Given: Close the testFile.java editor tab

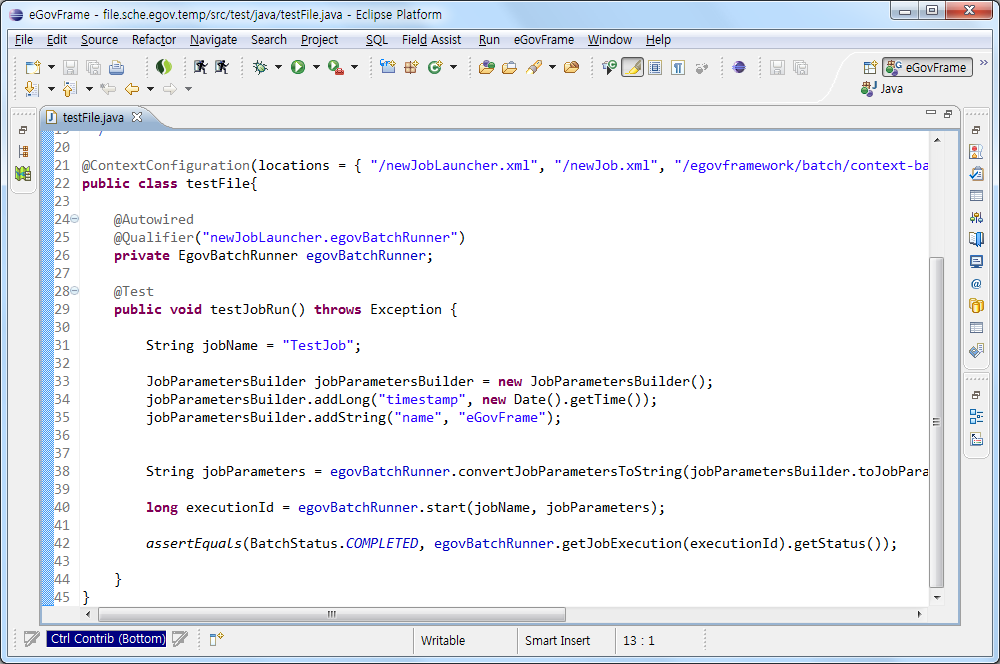Looking at the screenshot, I should point(138,117).
